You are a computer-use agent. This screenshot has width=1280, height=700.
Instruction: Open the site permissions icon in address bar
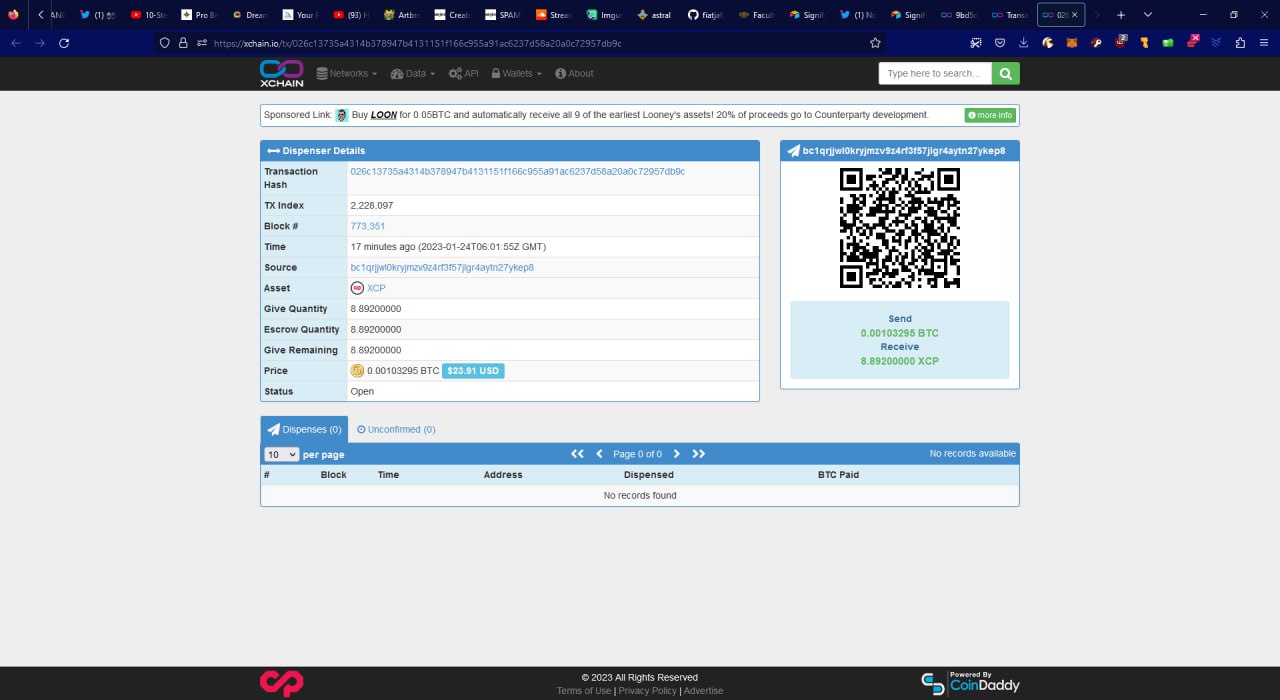pos(202,43)
